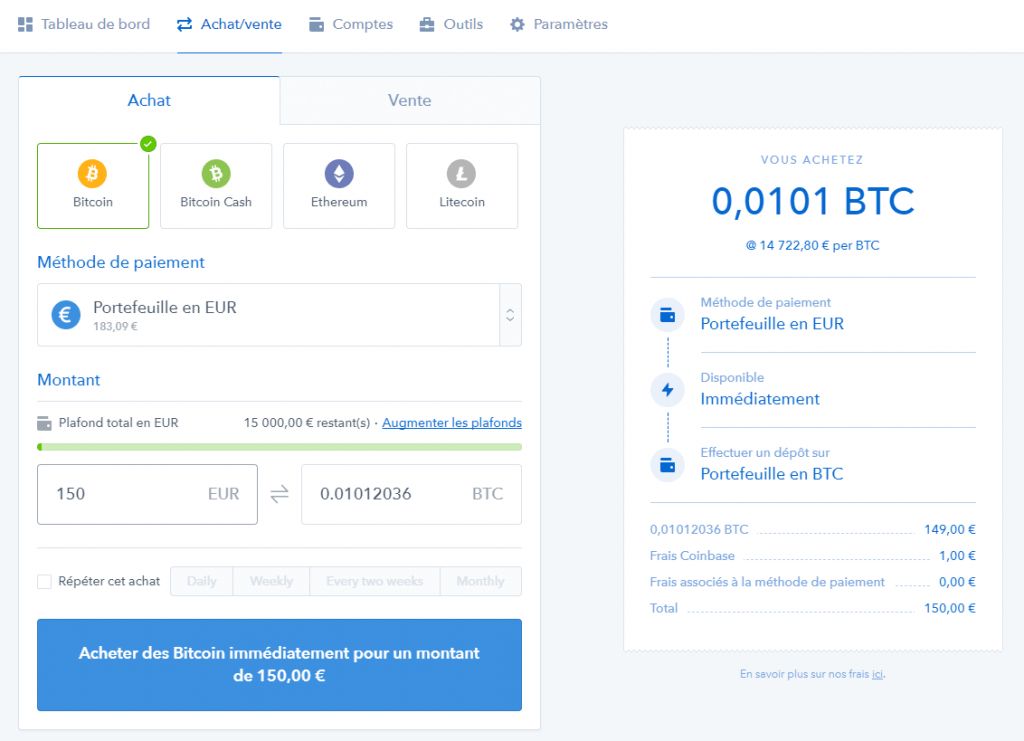This screenshot has height=741, width=1024.
Task: Select Every two weeks repeat frequency
Action: [x=375, y=581]
